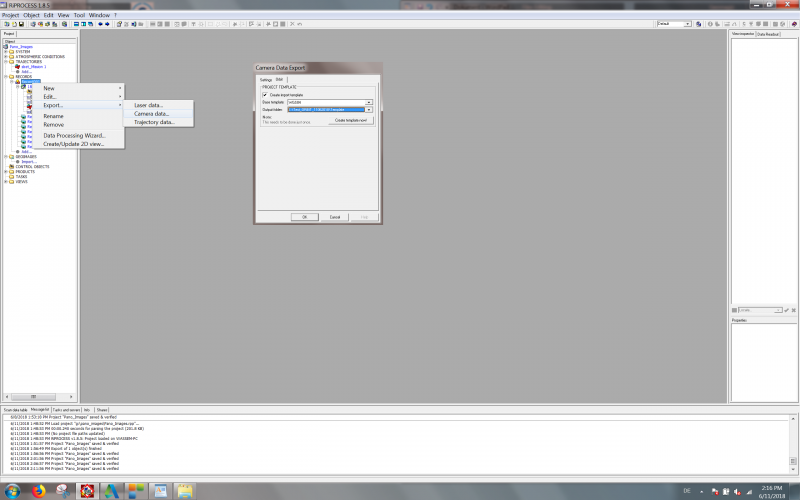Click the undo arrow icon in toolbar

pos(299,24)
